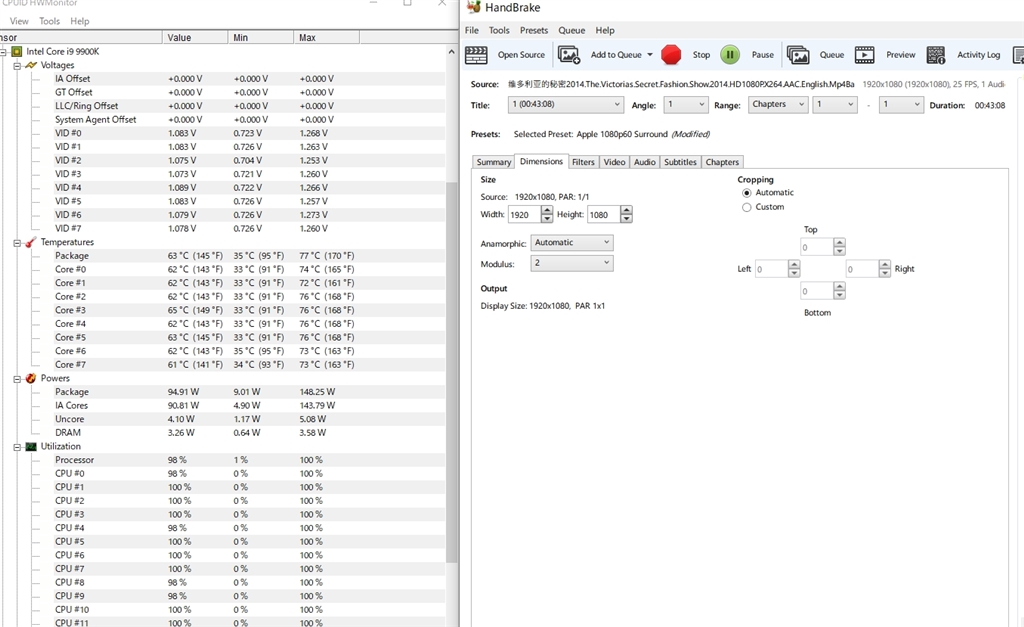
Task: Collapse the Voltages tree node
Action: click(18, 65)
